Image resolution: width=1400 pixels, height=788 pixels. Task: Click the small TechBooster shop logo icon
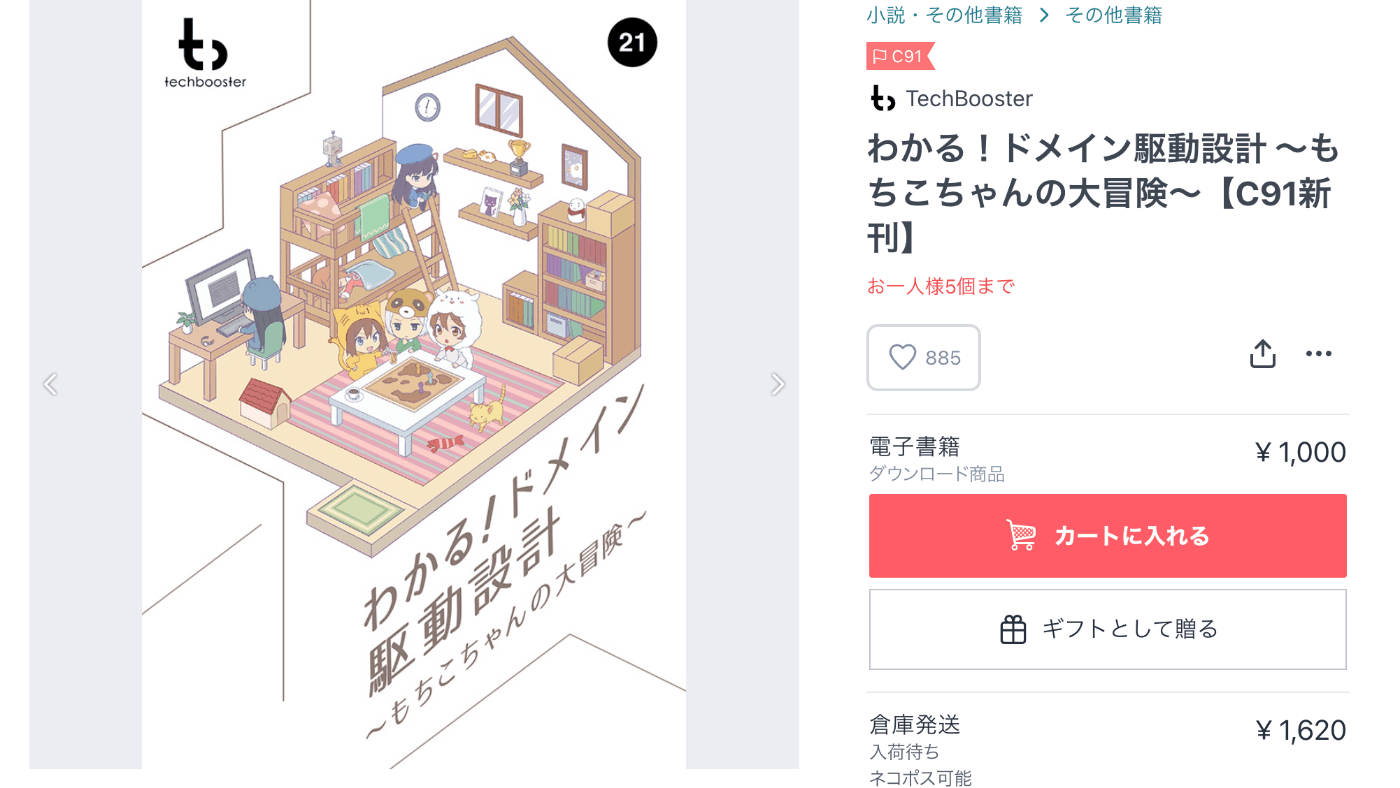882,98
